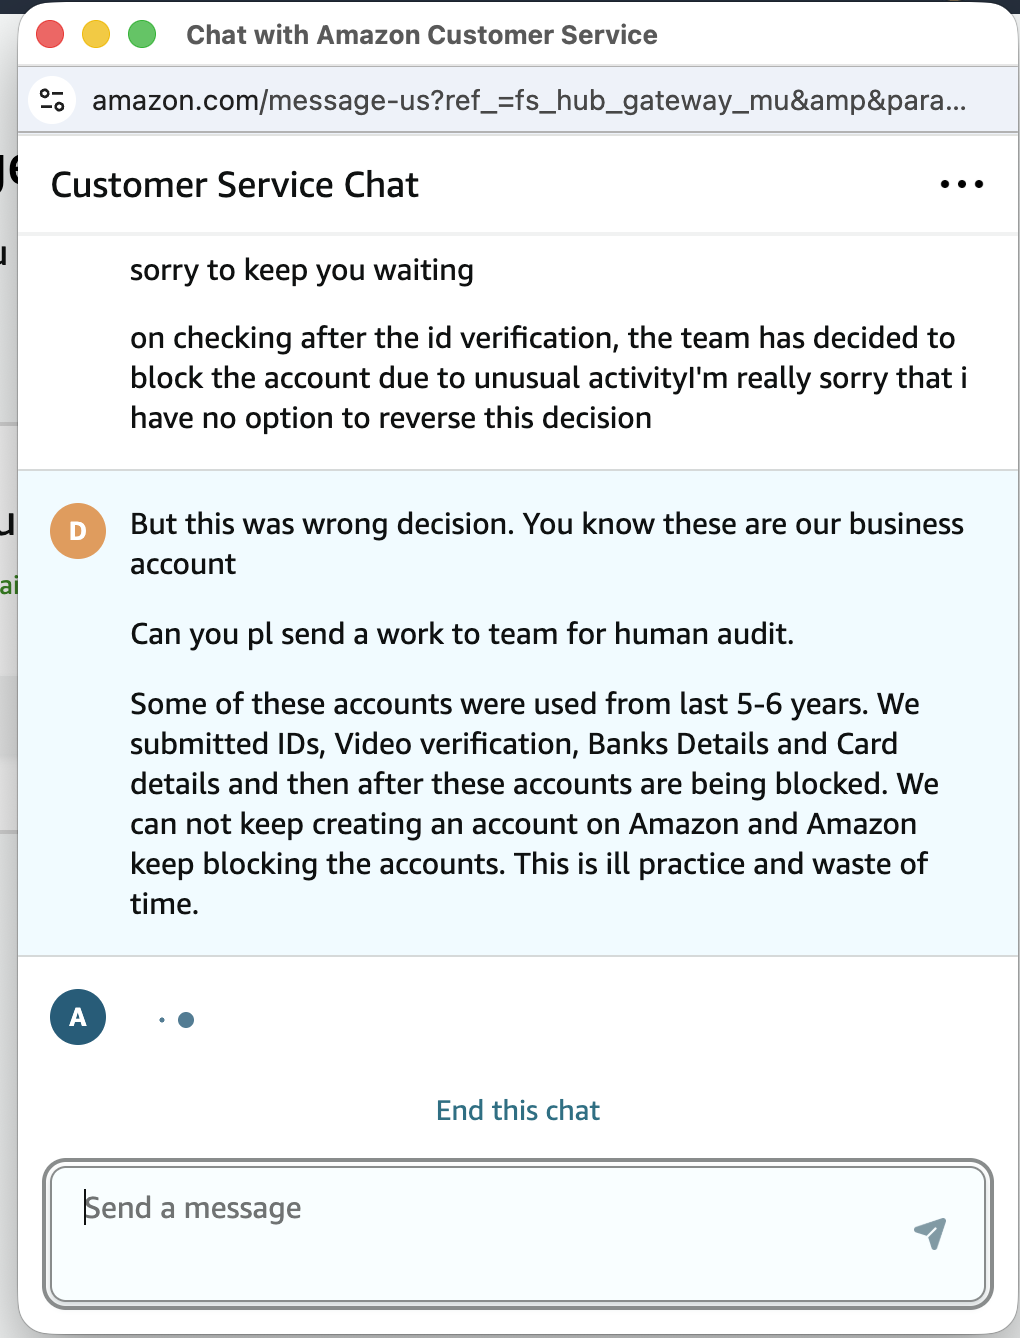Click the site information icon in address bar
Screen dimensions: 1020x1338
pyautogui.click(x=52, y=100)
